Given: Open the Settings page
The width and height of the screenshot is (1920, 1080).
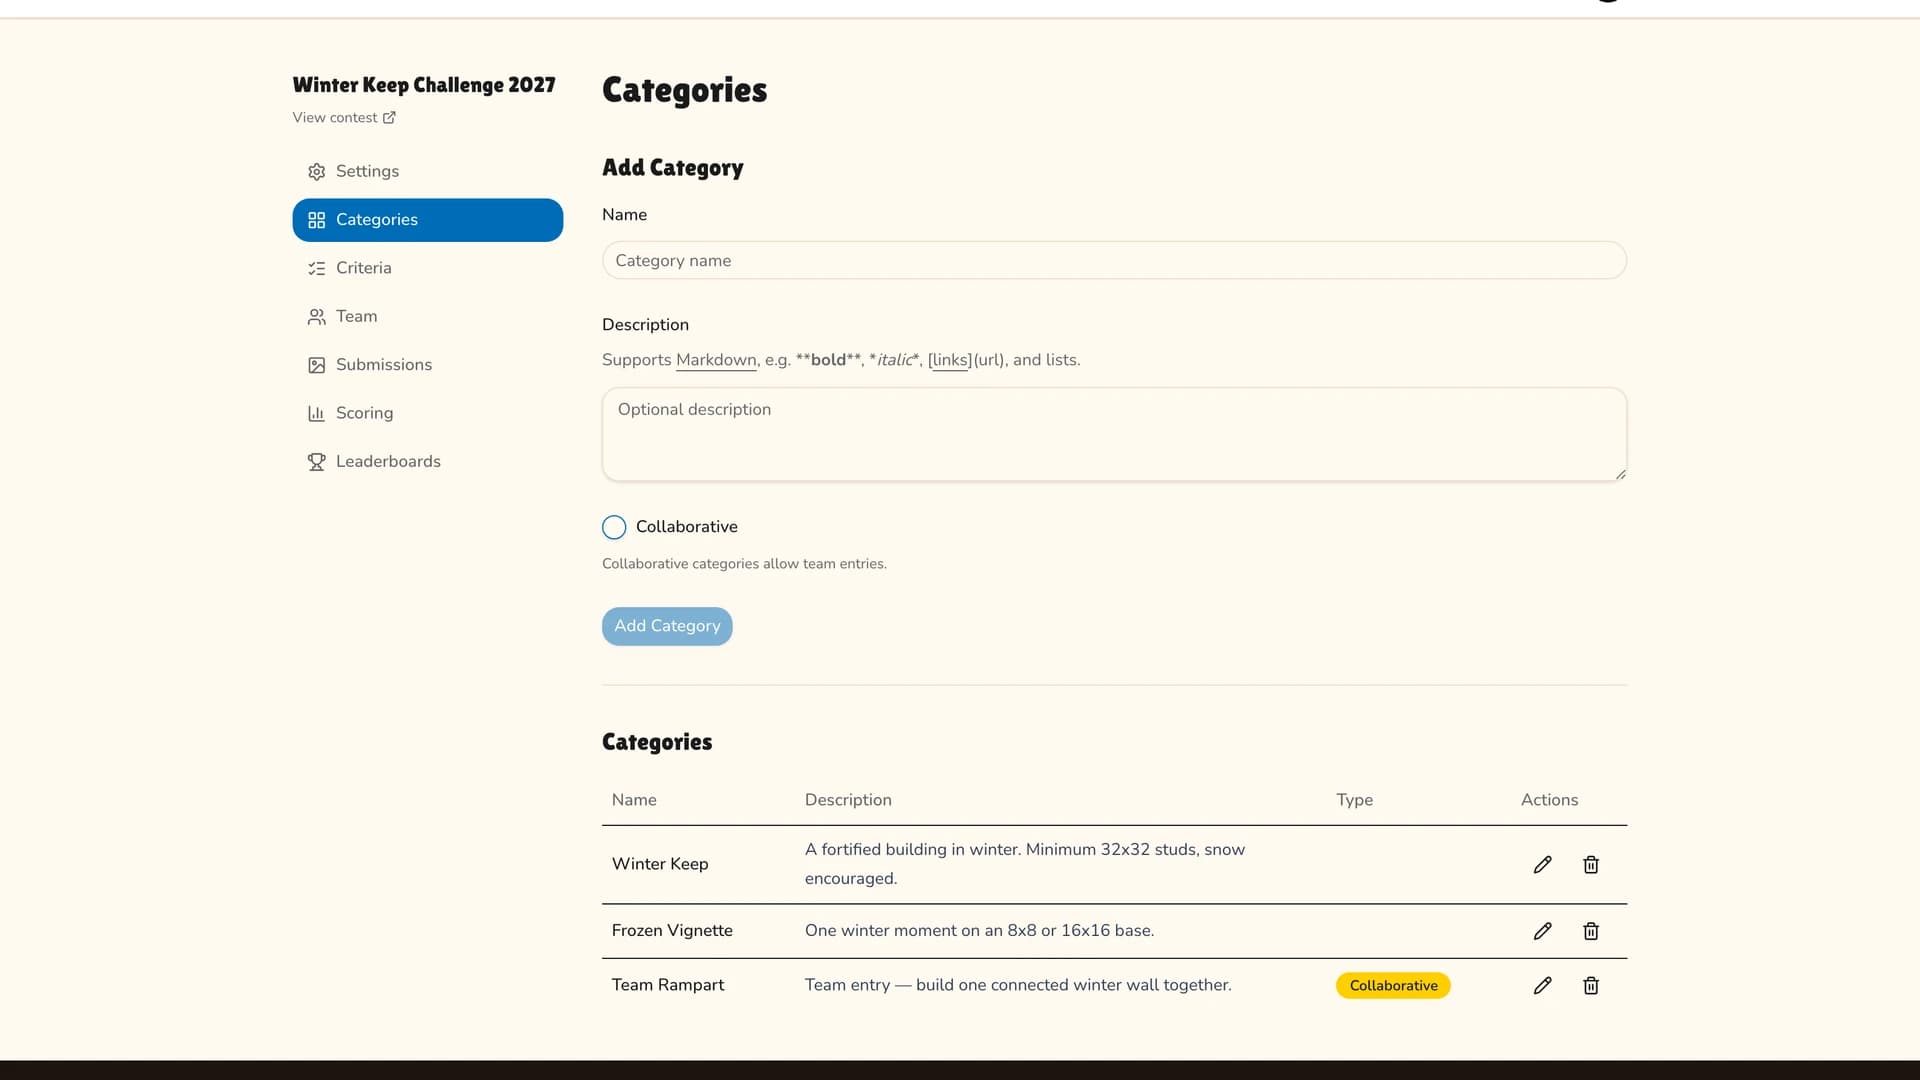Looking at the screenshot, I should (x=427, y=171).
